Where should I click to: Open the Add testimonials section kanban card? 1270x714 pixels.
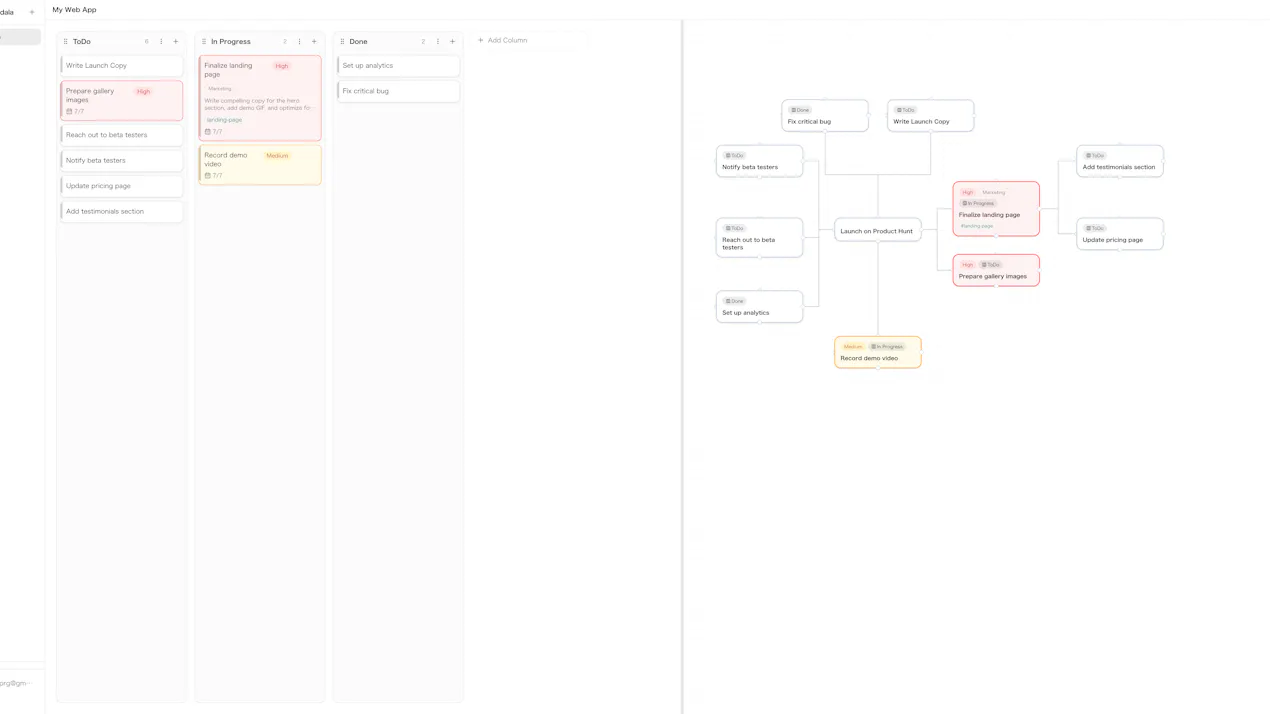tap(121, 211)
